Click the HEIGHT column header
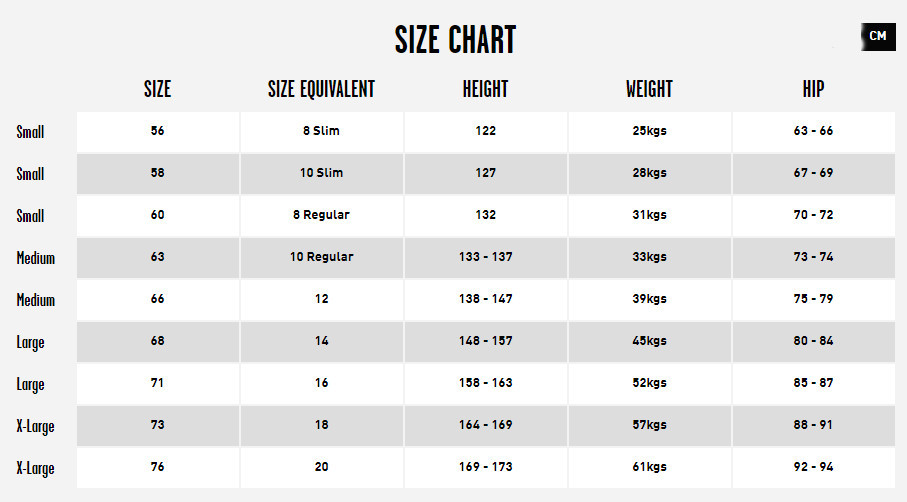907x502 pixels. [x=485, y=89]
